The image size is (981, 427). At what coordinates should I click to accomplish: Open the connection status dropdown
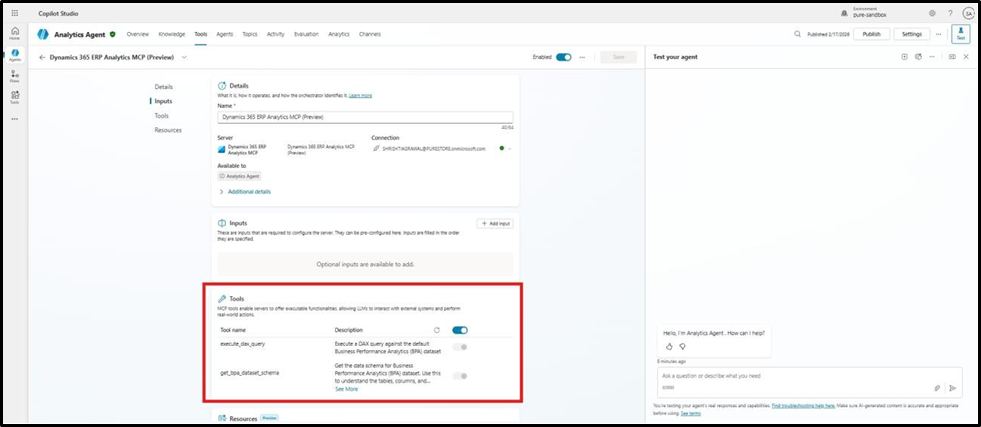click(509, 149)
